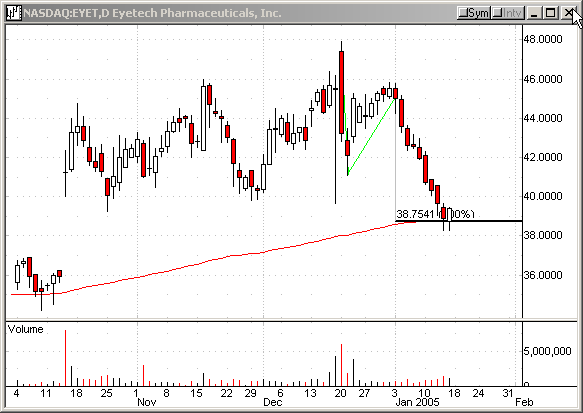
Task: Minimize the EYET chart window
Action: [x=535, y=13]
